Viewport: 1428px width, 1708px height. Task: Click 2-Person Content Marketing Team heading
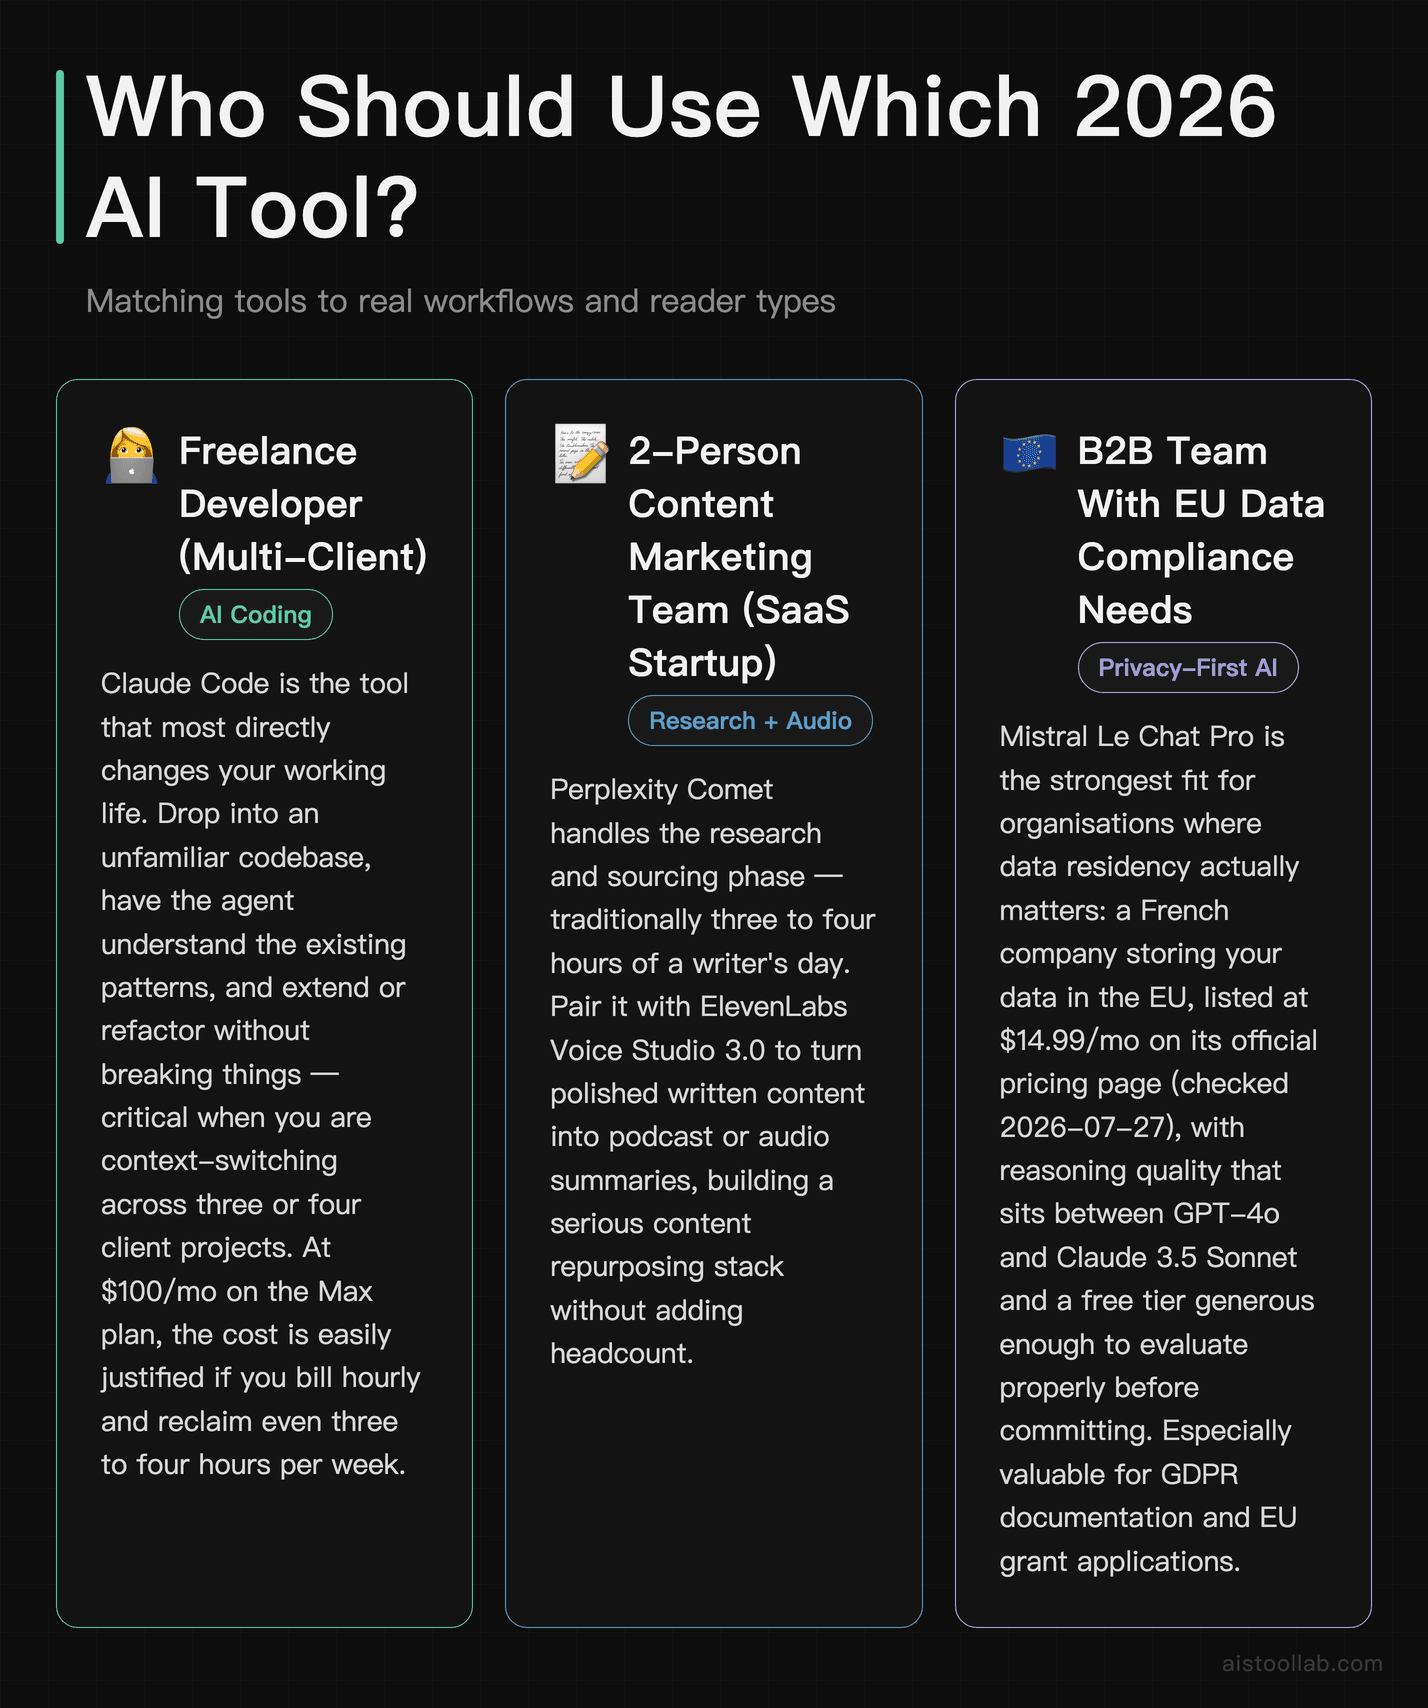739,557
